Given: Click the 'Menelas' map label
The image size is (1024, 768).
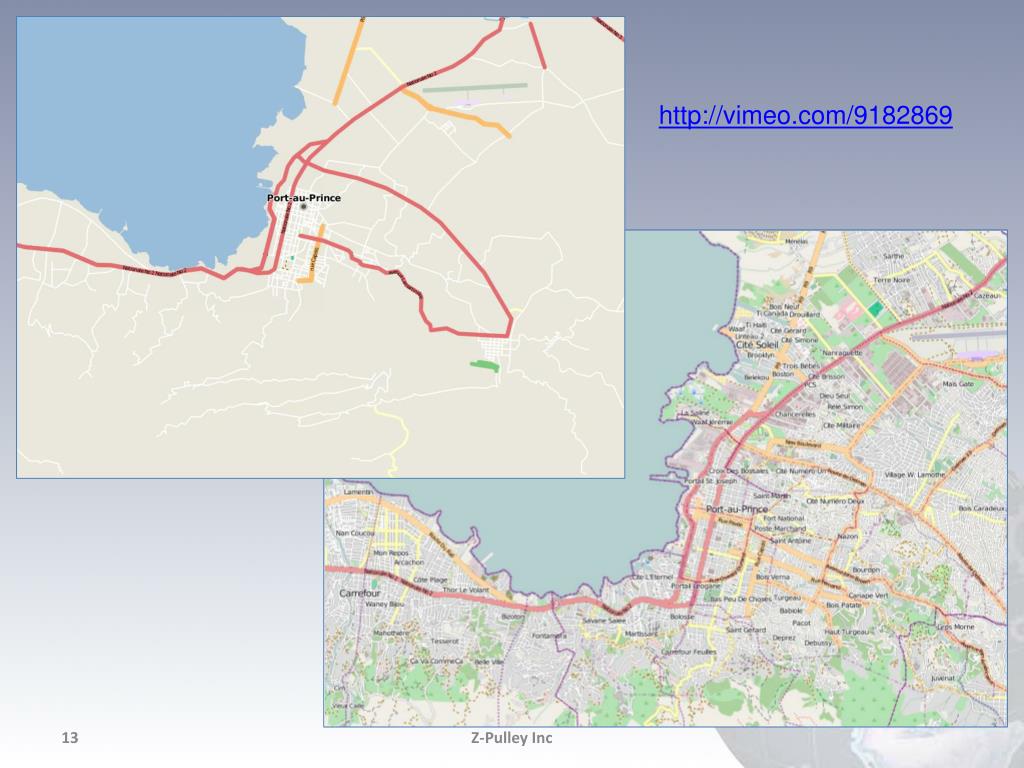Looking at the screenshot, I should pyautogui.click(x=796, y=241).
